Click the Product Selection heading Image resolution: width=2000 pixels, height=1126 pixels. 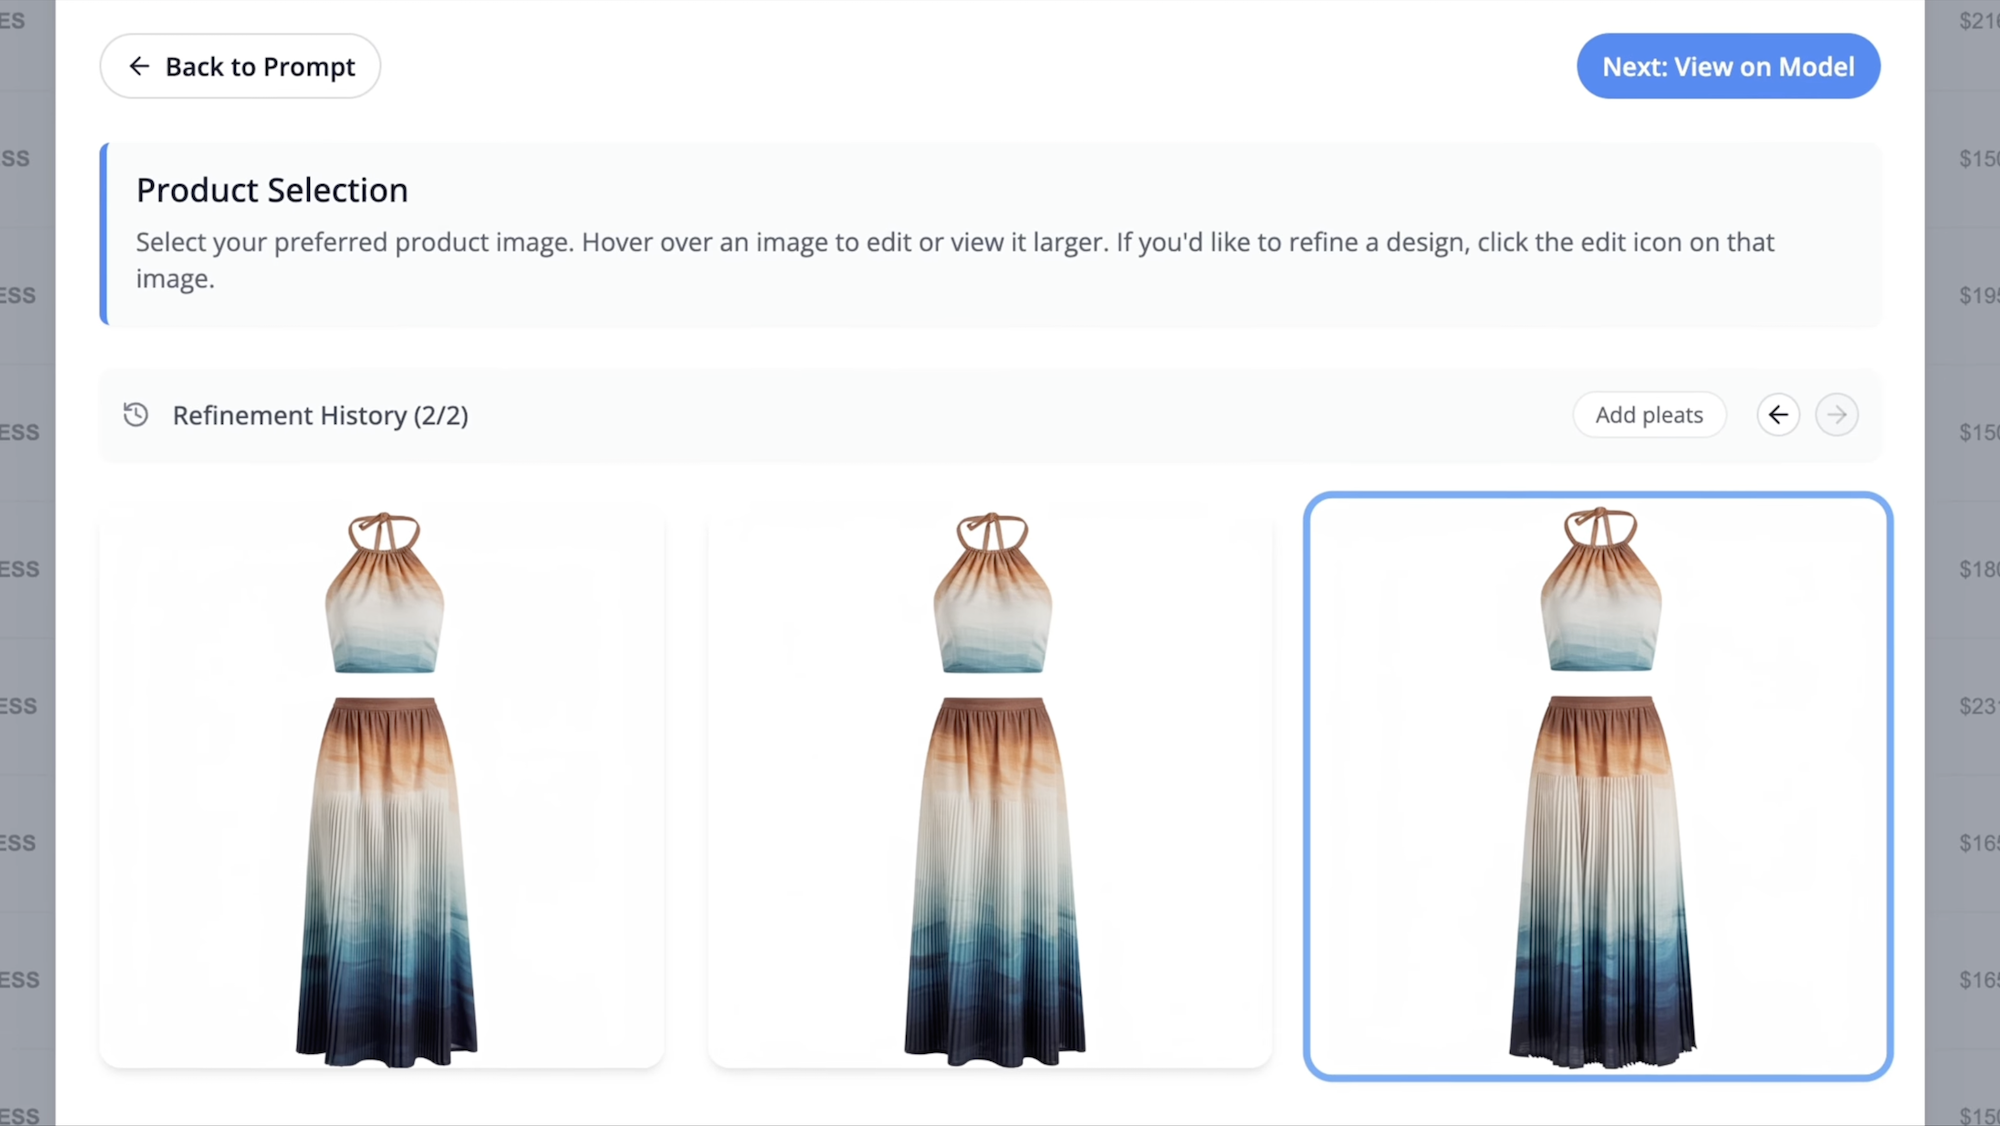pos(272,190)
